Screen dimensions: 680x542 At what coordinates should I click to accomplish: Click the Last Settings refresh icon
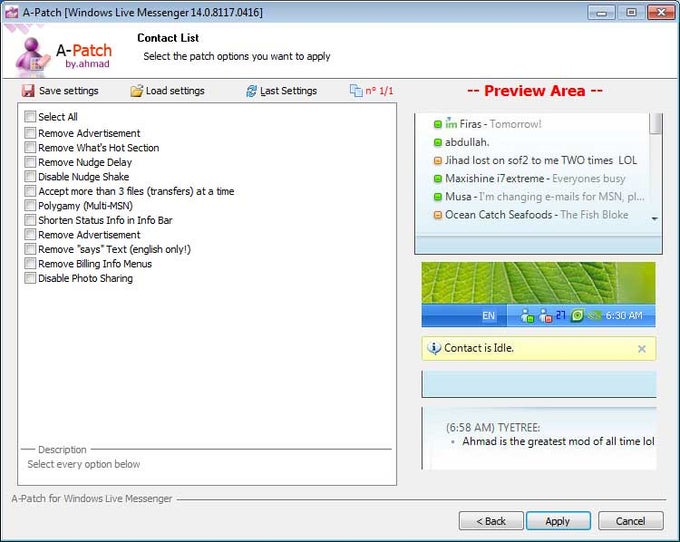[x=251, y=91]
